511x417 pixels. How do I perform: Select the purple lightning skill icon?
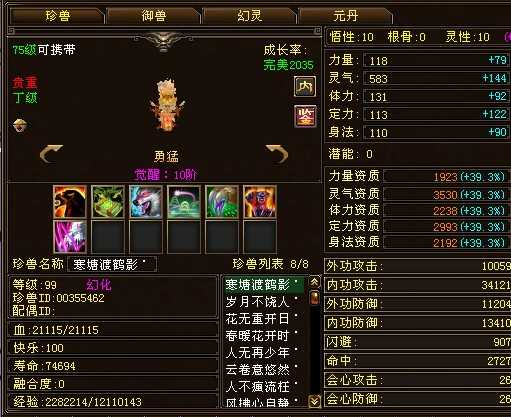70,237
